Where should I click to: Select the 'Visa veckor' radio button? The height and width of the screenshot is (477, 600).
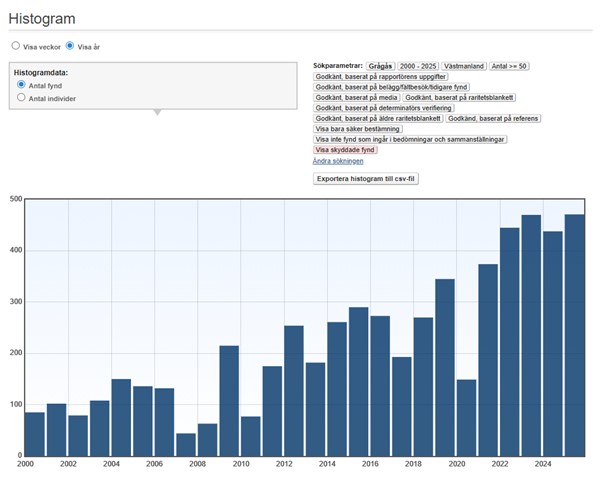(x=15, y=46)
